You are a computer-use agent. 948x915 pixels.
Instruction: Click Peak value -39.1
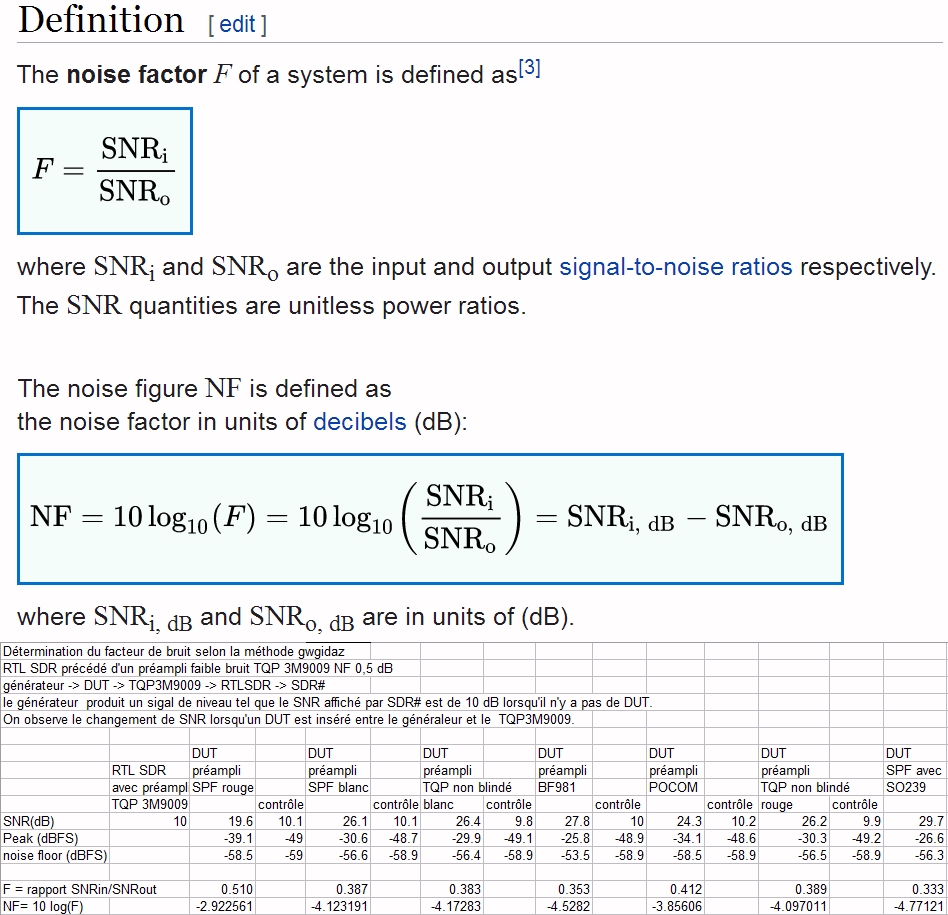(238, 838)
